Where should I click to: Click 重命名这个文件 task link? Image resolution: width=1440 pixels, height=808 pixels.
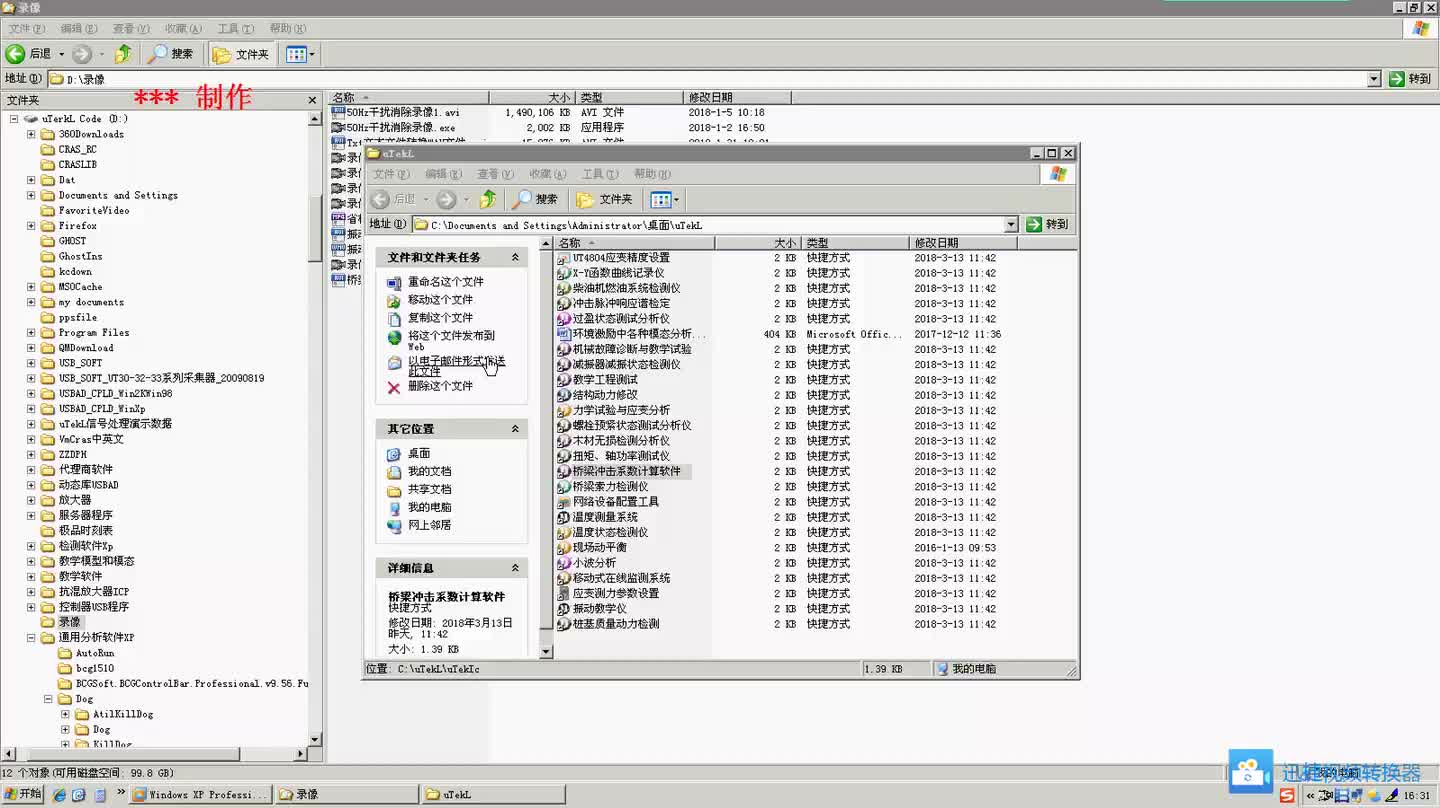(445, 282)
